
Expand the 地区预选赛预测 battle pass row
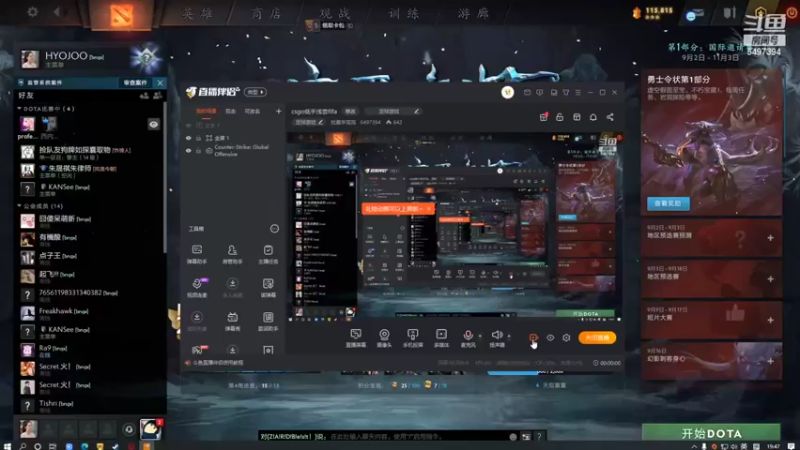coord(711,237)
